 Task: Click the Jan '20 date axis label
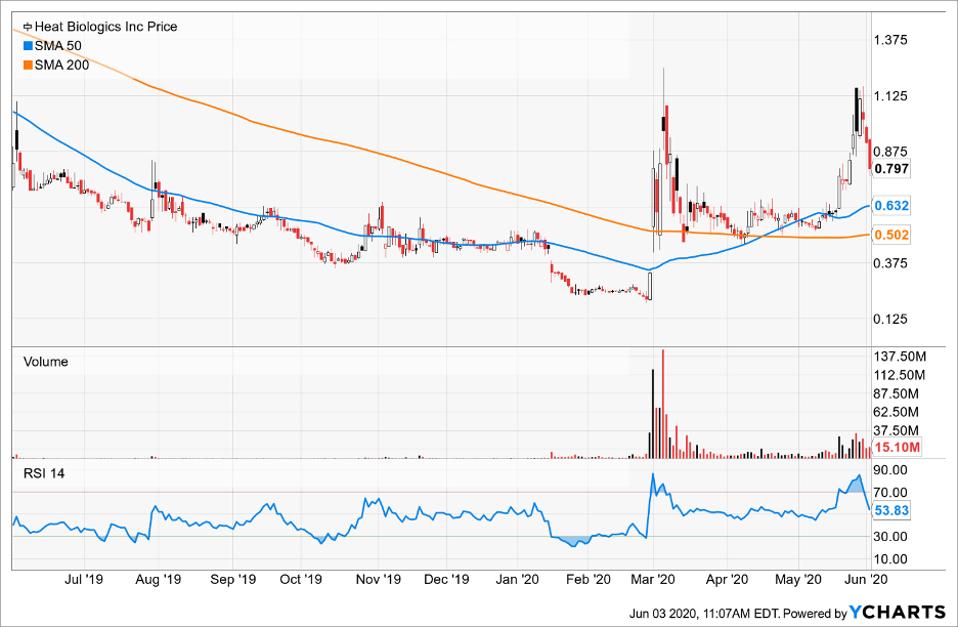click(x=517, y=579)
